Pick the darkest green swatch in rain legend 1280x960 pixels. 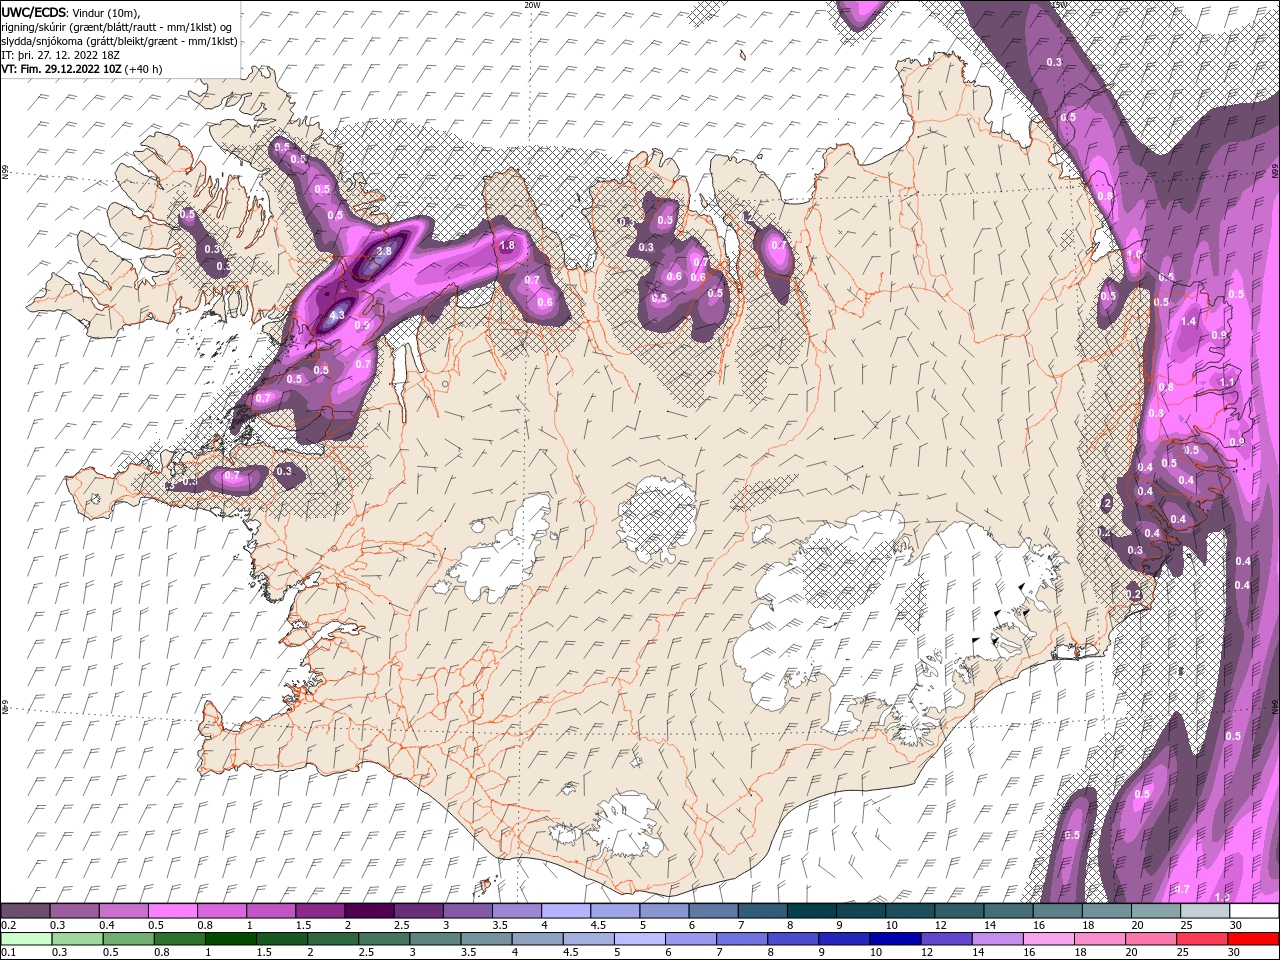(x=231, y=939)
